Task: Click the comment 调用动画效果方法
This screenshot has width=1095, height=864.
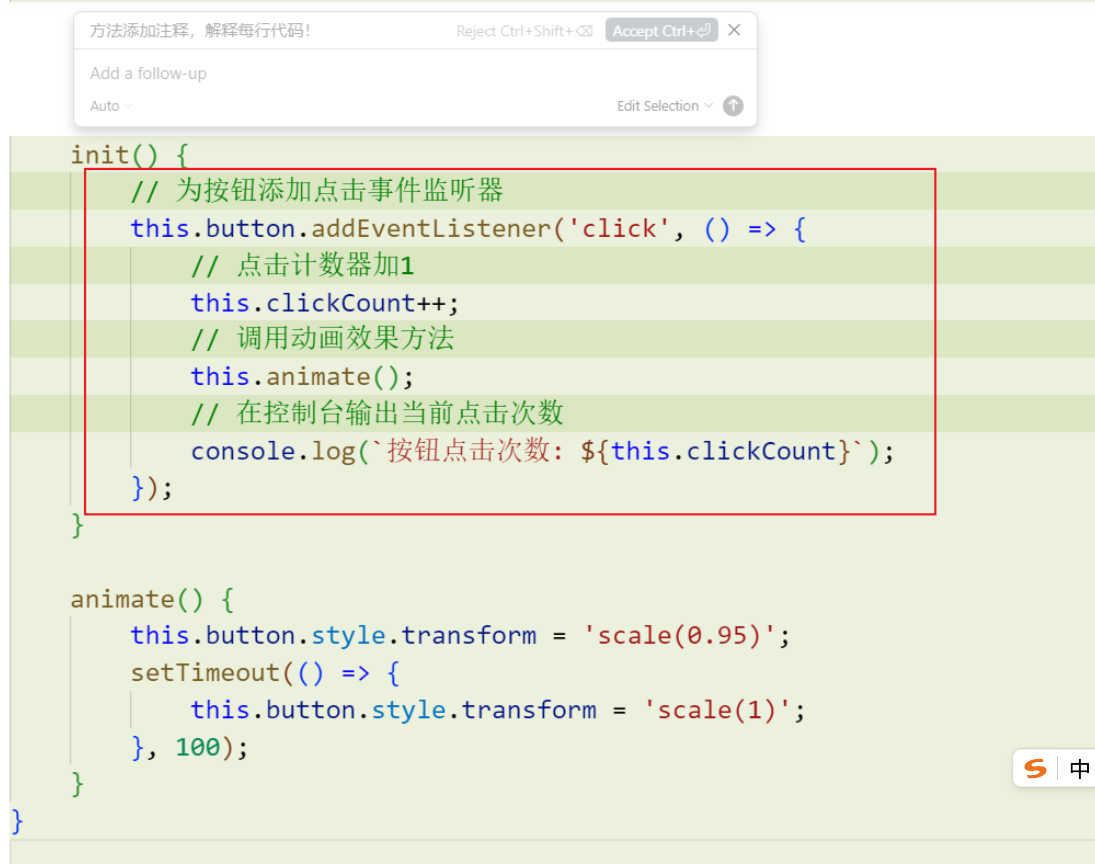Action: [x=323, y=339]
